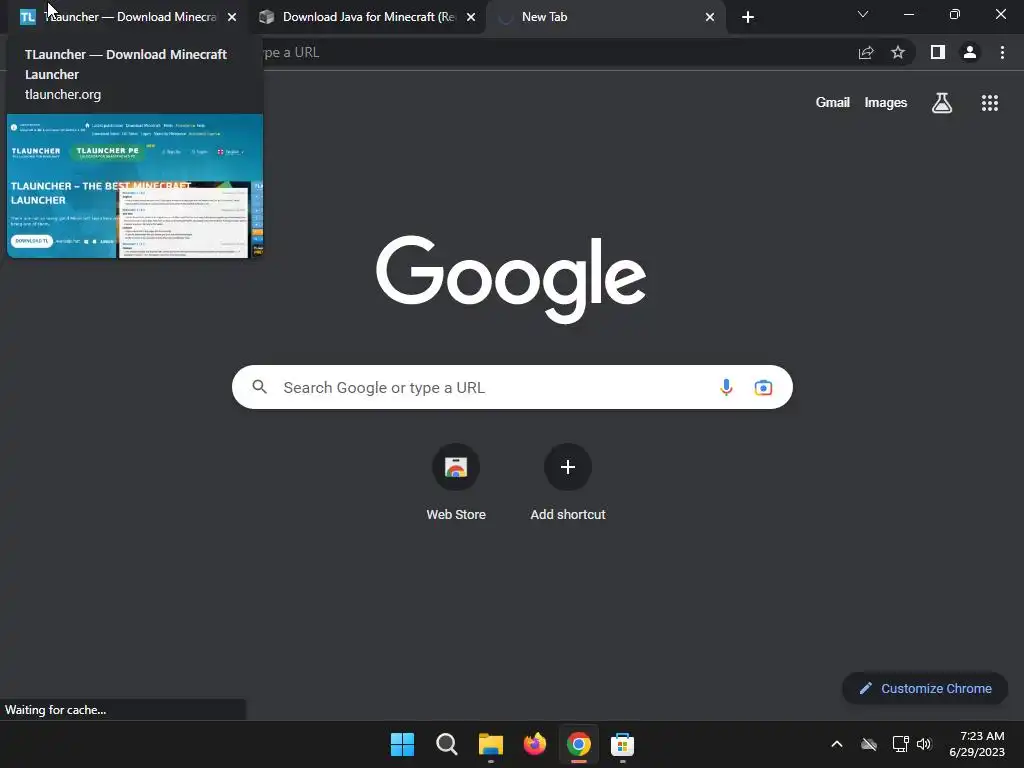Click the Chrome taskbar icon
The image size is (1024, 768).
point(579,744)
